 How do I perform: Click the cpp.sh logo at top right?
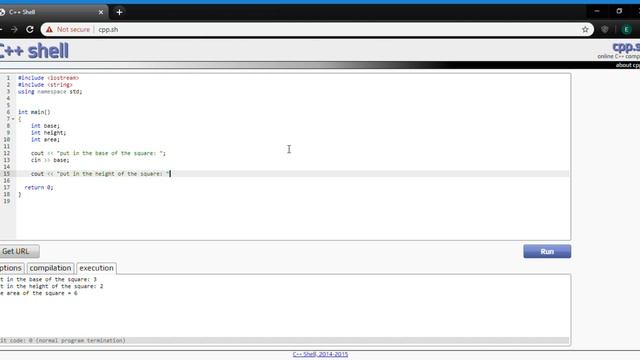[x=626, y=47]
